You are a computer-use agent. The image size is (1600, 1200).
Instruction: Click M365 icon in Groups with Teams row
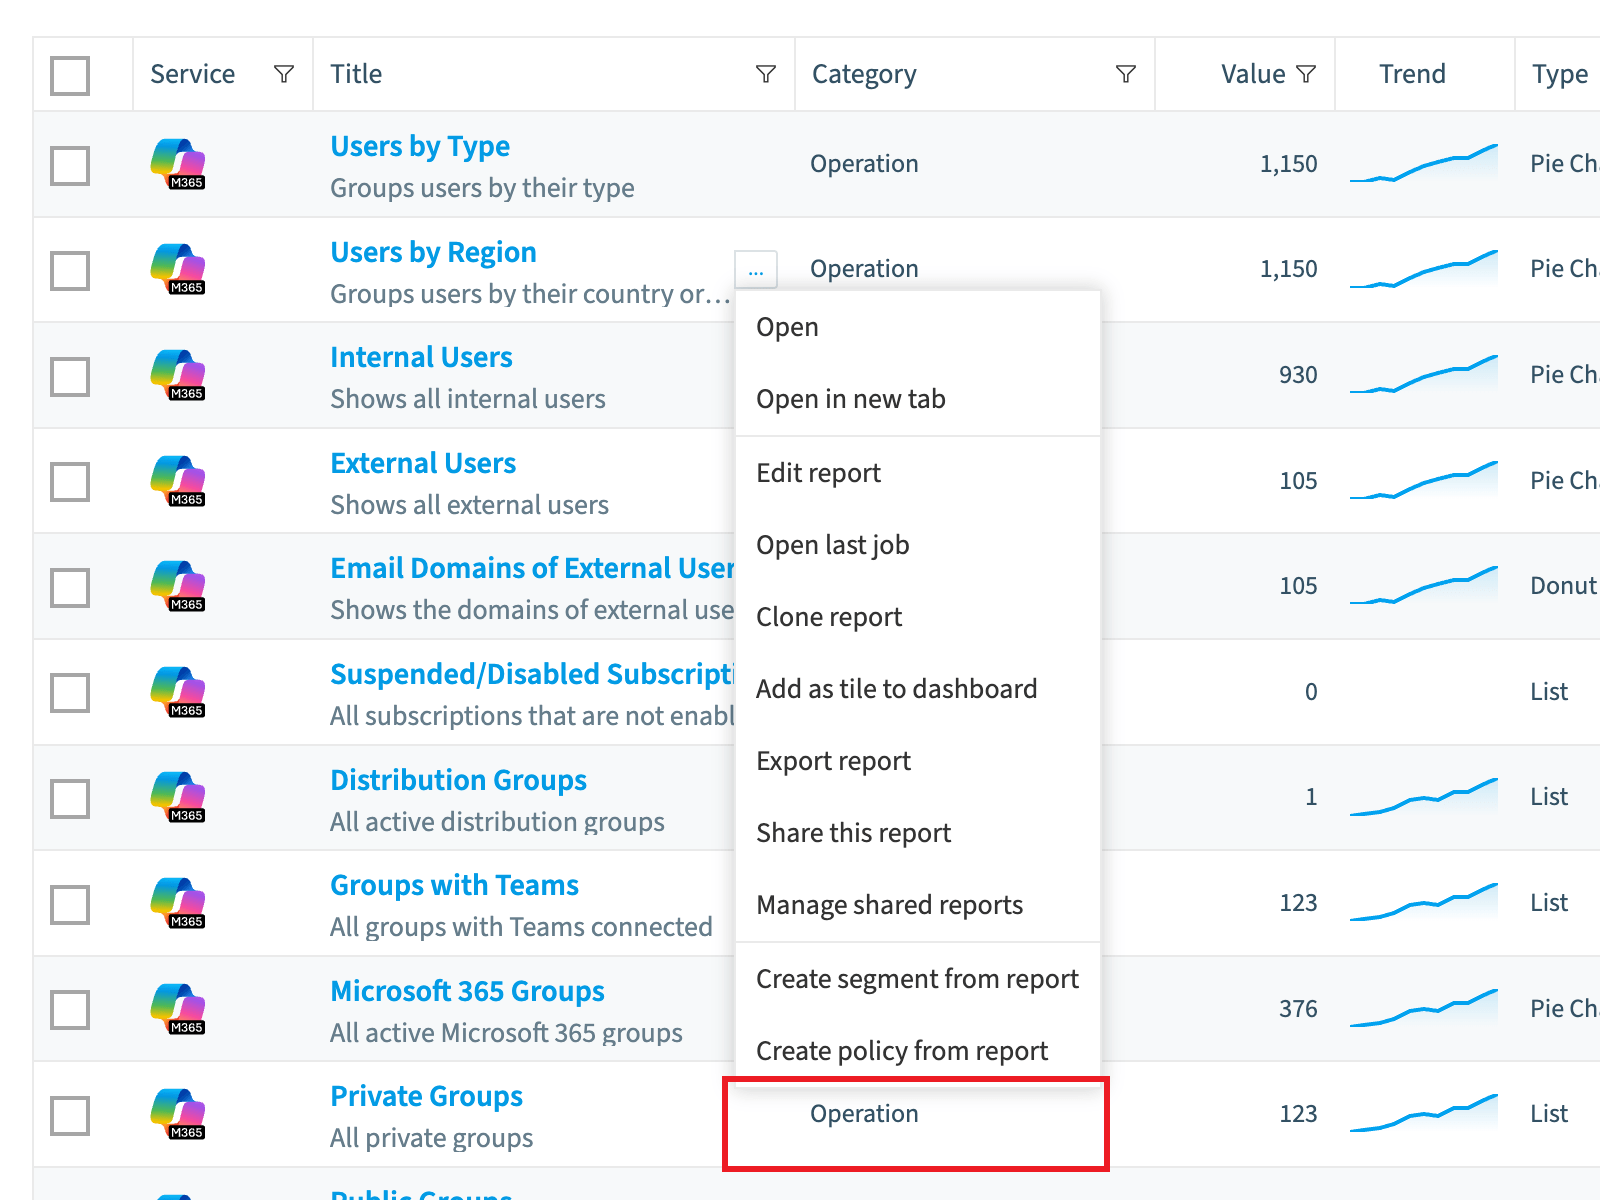[178, 903]
